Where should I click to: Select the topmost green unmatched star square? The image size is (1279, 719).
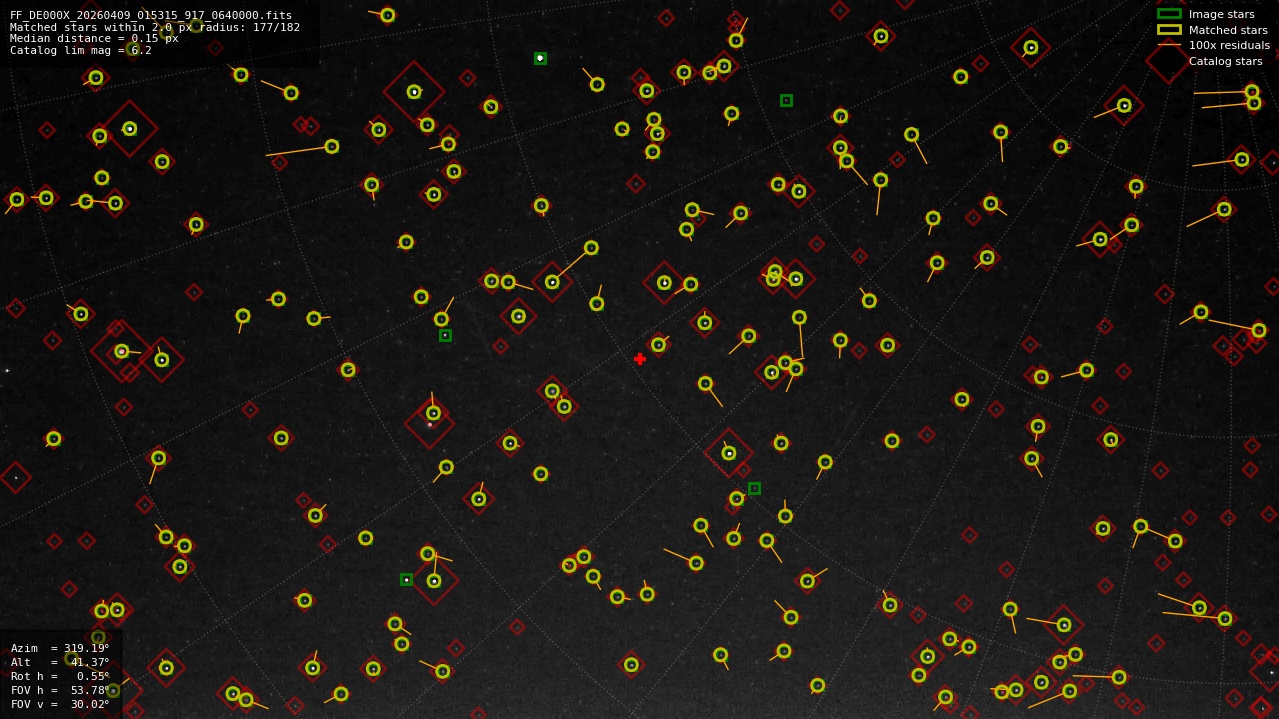point(540,58)
